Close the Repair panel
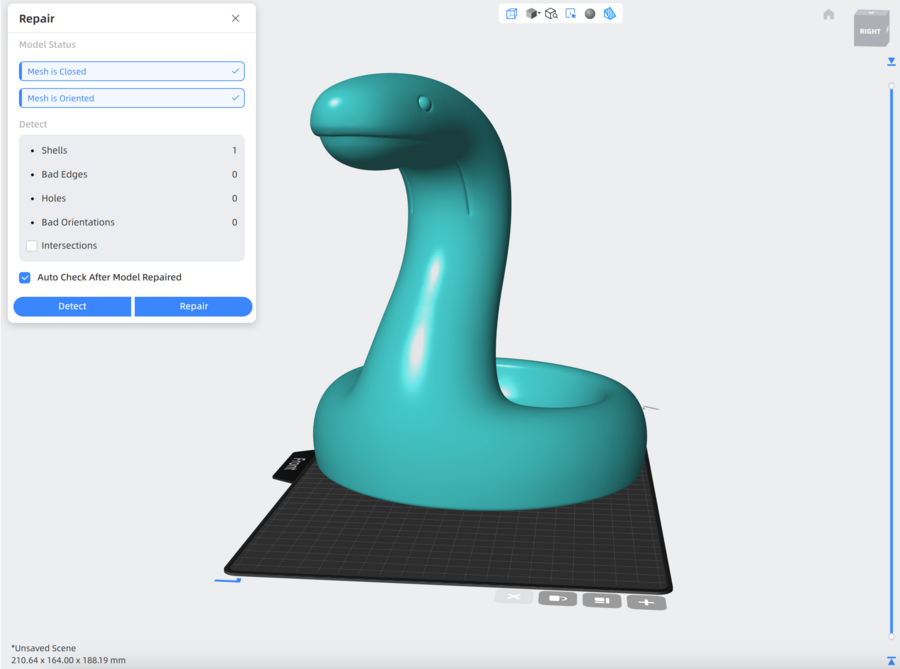900x669 pixels. click(235, 18)
